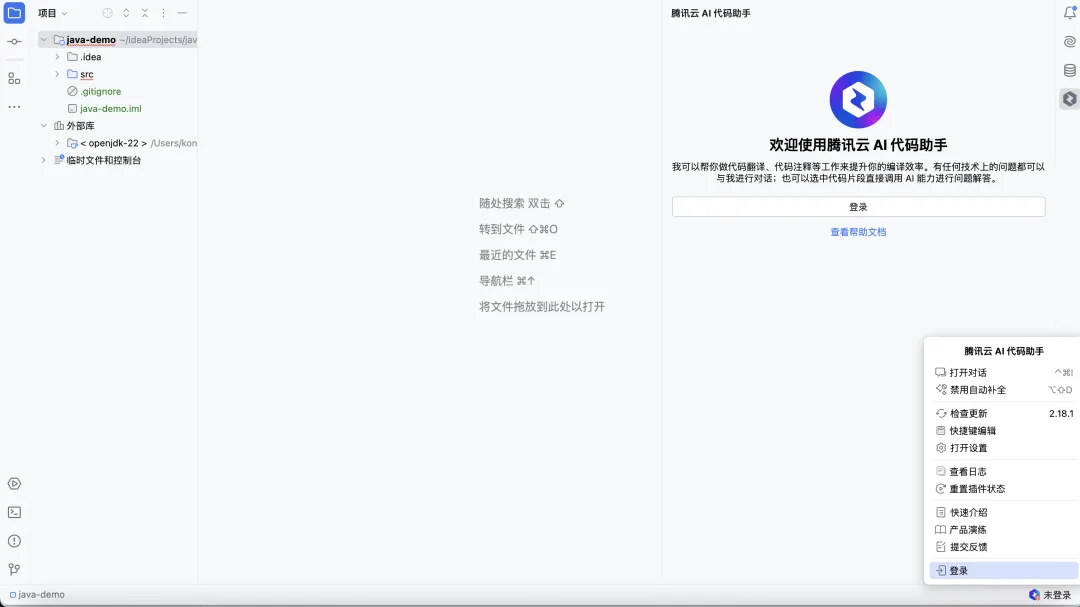This screenshot has height=607, width=1080.
Task: Expand the openjdk-22 library node
Action: click(57, 143)
